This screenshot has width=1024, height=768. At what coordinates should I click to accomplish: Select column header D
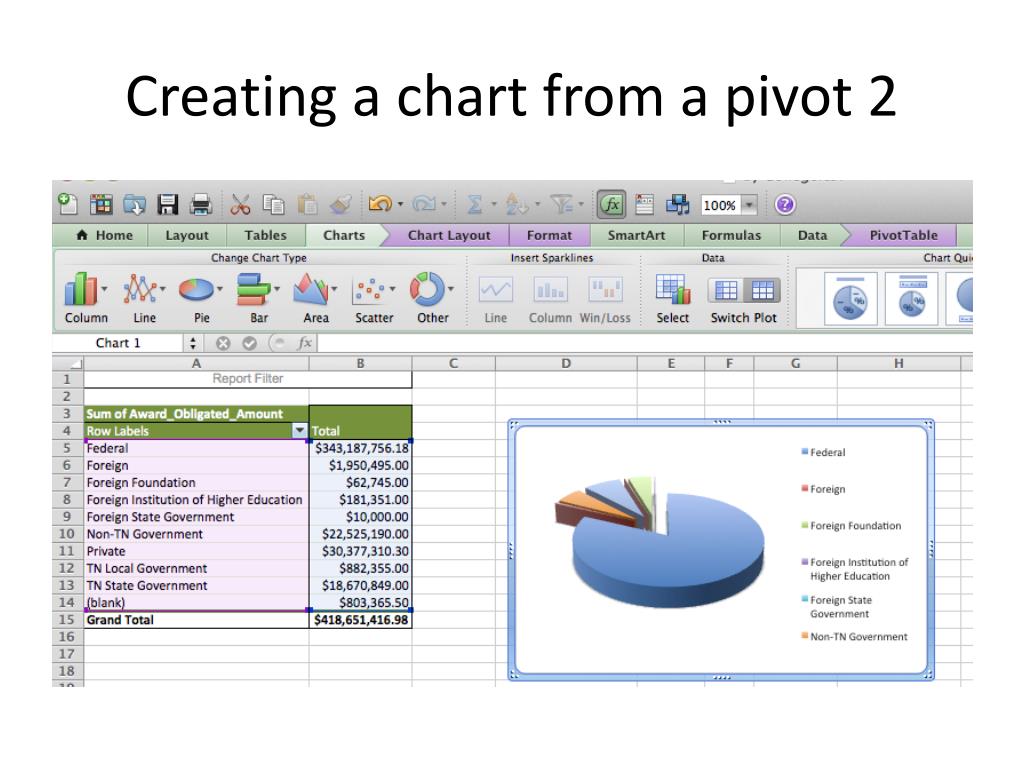tap(566, 363)
